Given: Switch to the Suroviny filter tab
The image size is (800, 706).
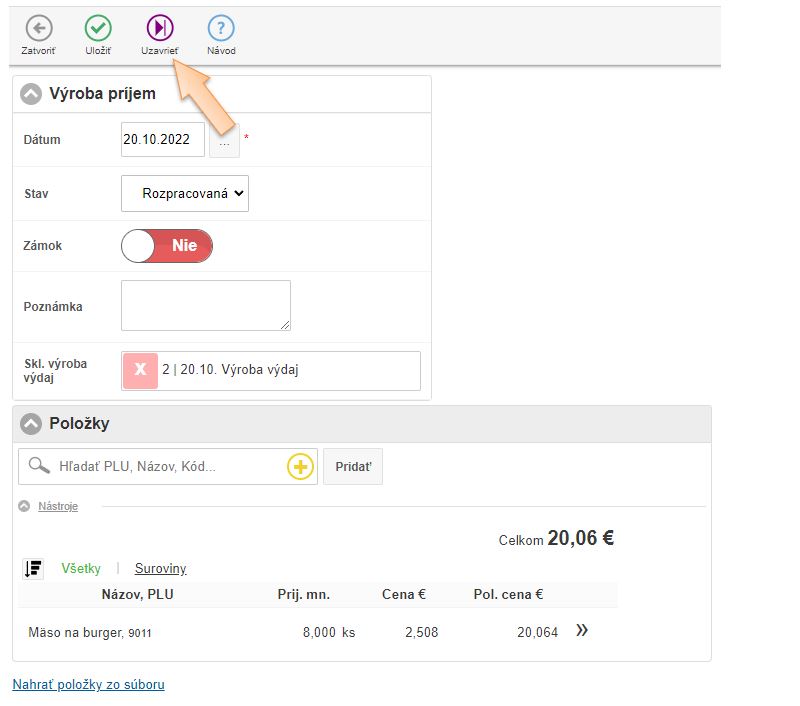Looking at the screenshot, I should click(x=160, y=568).
